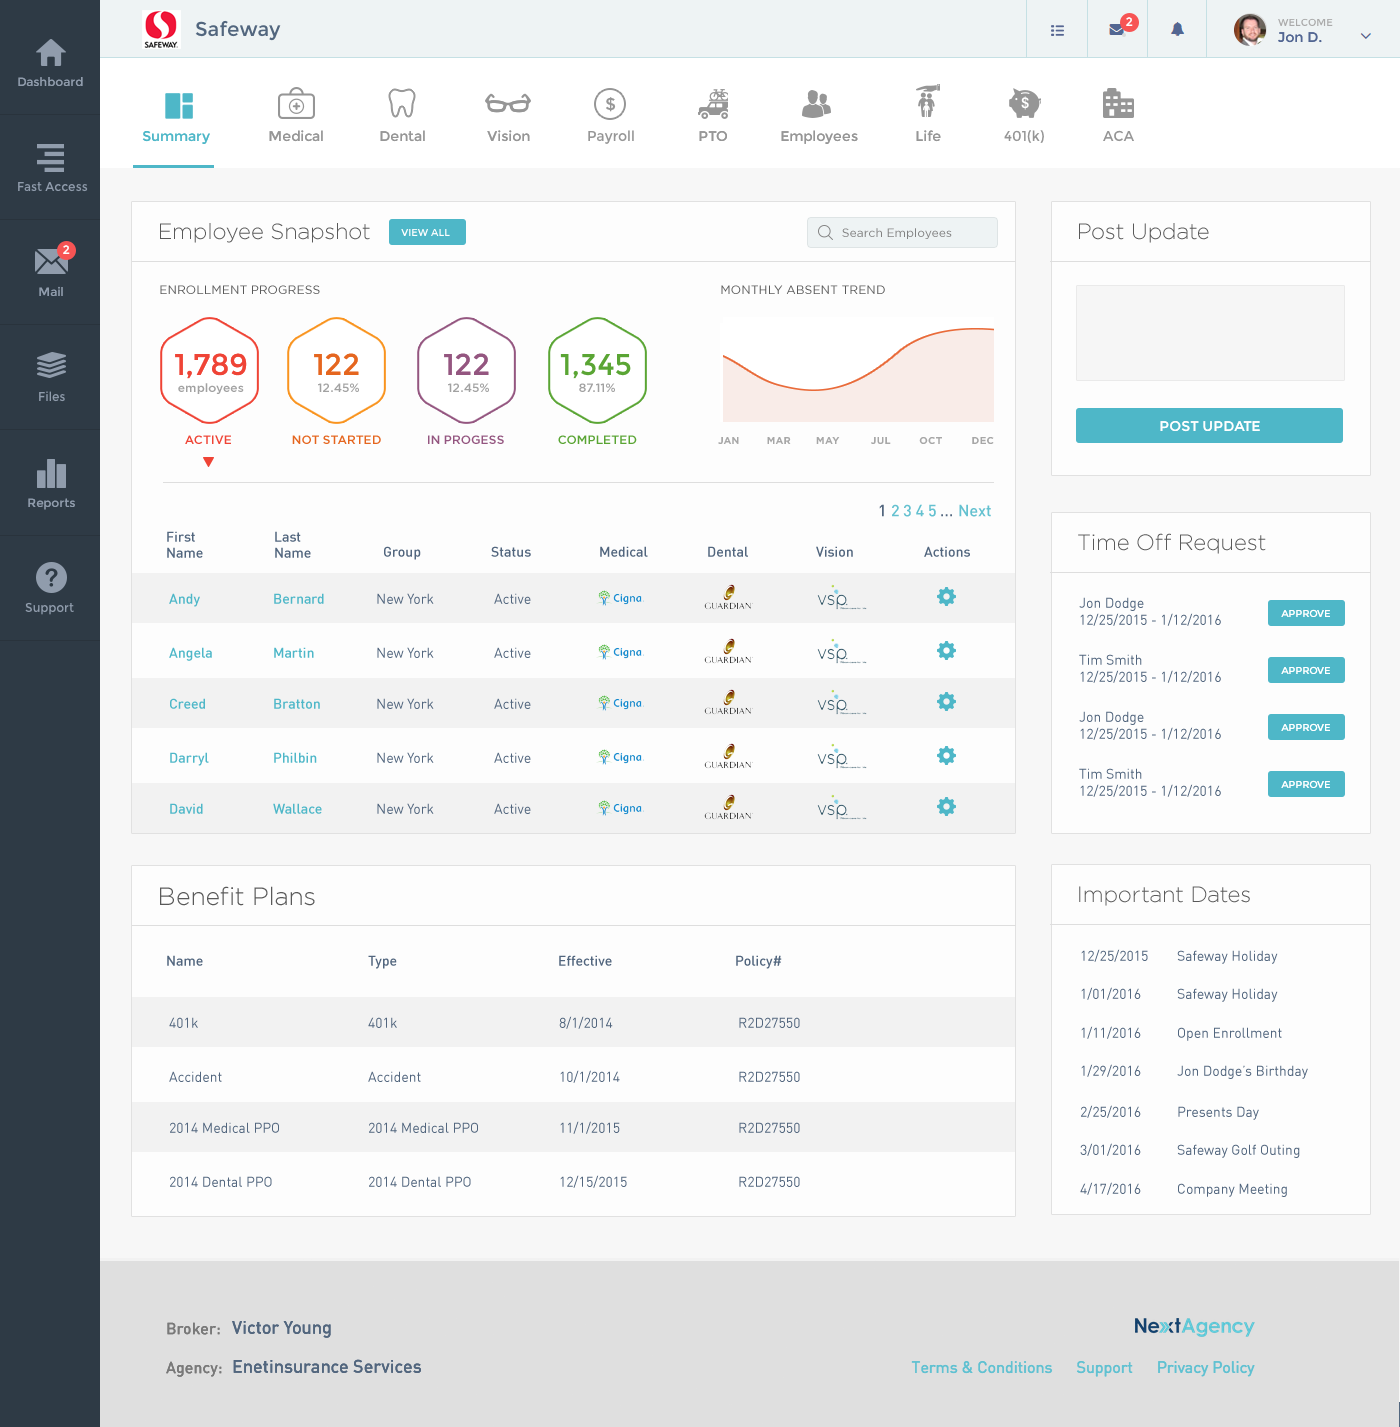Select the 401k benefit plan row
The width and height of the screenshot is (1400, 1427).
pos(573,1022)
